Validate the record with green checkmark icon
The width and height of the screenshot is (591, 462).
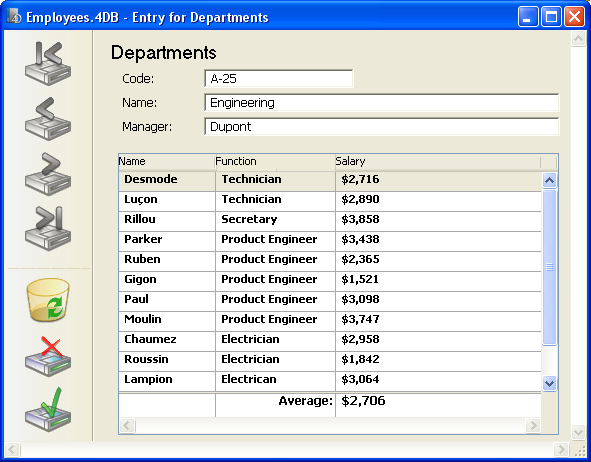pyautogui.click(x=48, y=410)
